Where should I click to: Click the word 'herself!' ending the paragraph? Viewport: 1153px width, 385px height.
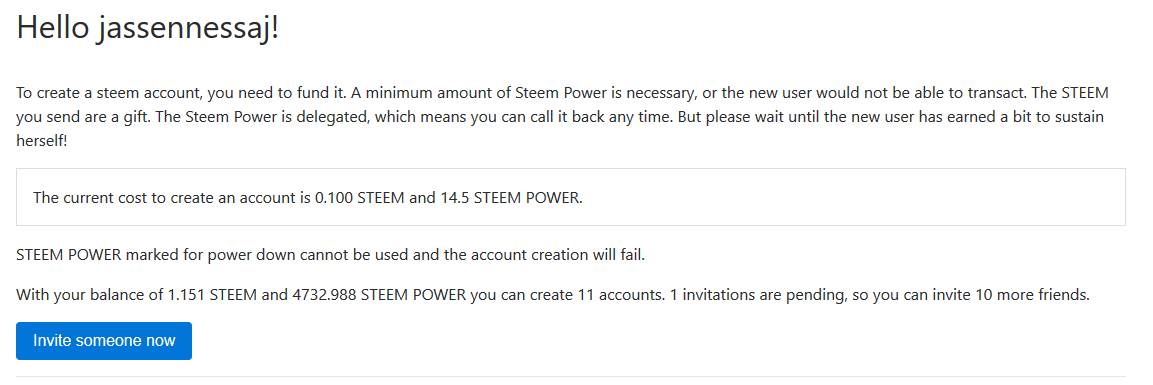(41, 140)
